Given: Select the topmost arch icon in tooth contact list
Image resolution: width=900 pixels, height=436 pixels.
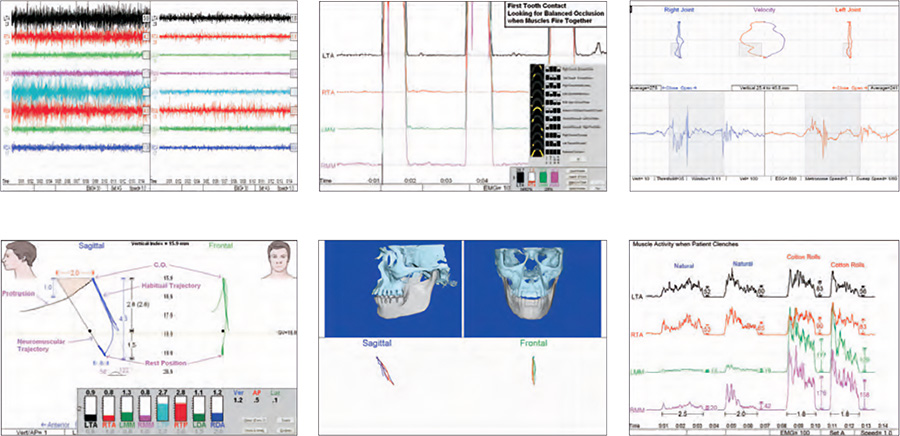Looking at the screenshot, I should pos(537,69).
